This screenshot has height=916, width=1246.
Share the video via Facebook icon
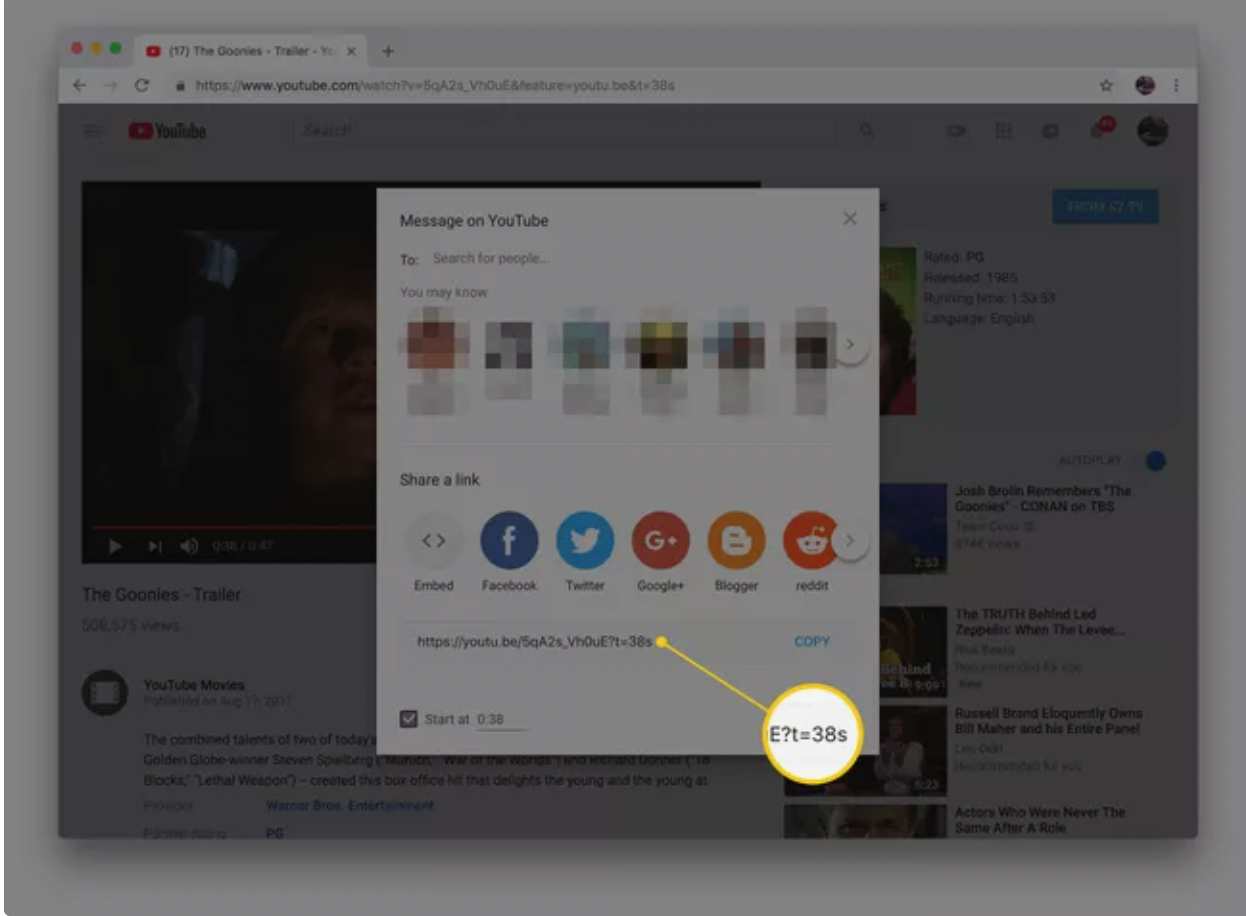click(x=509, y=541)
